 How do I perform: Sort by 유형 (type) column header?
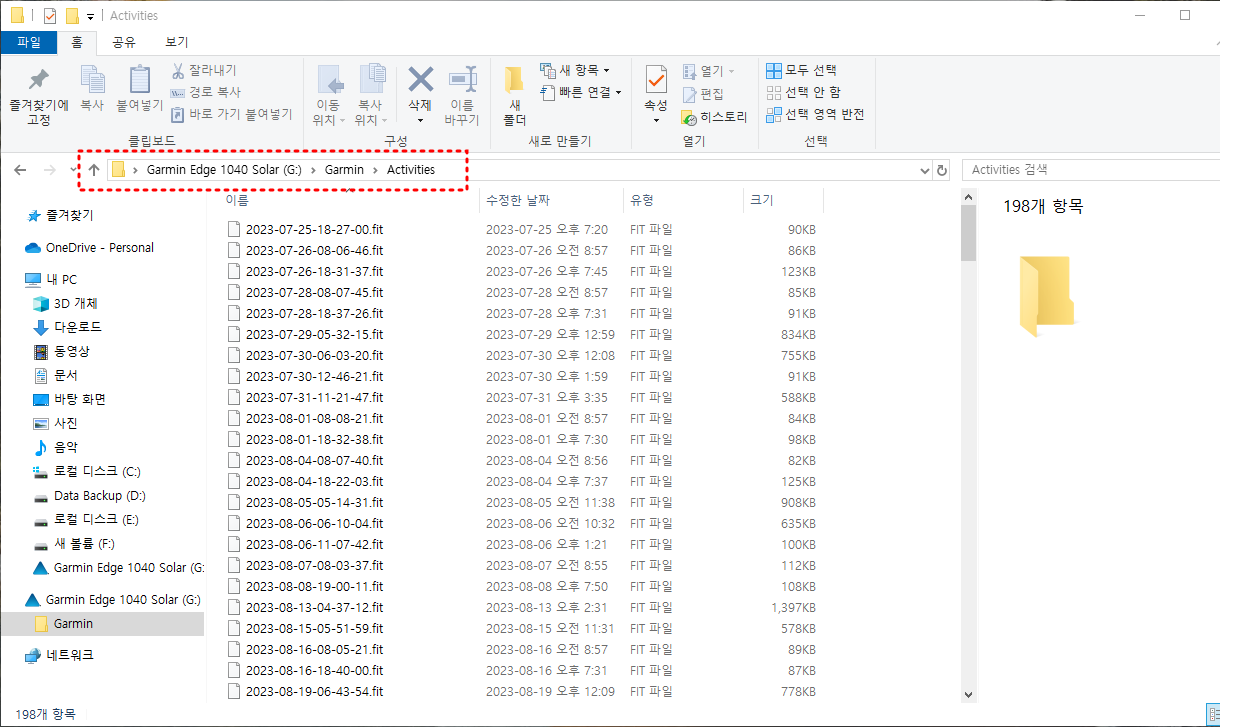click(641, 201)
